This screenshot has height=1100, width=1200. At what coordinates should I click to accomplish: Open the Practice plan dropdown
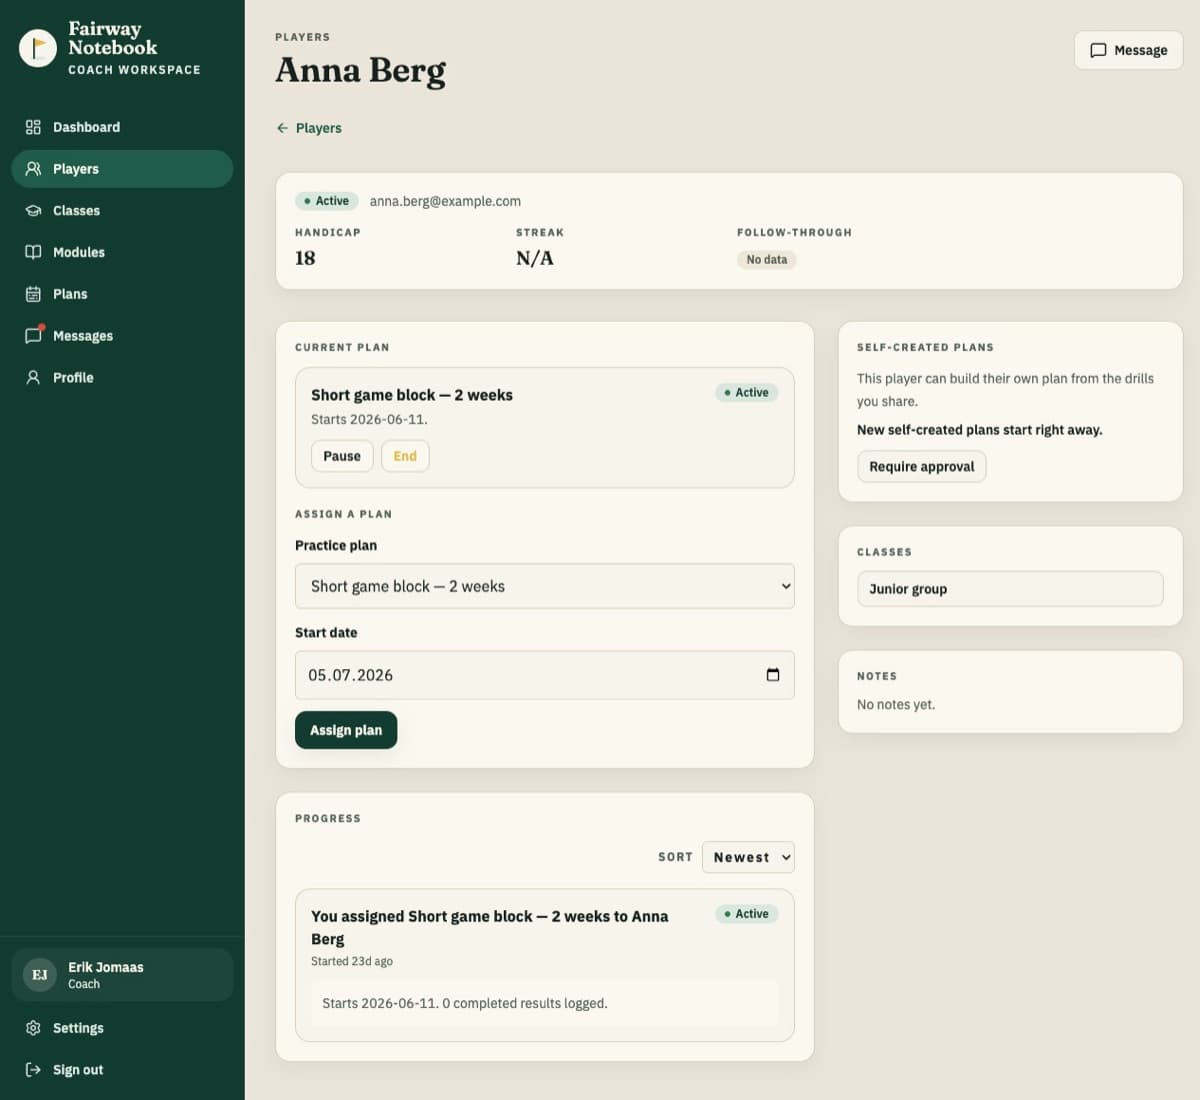point(545,586)
